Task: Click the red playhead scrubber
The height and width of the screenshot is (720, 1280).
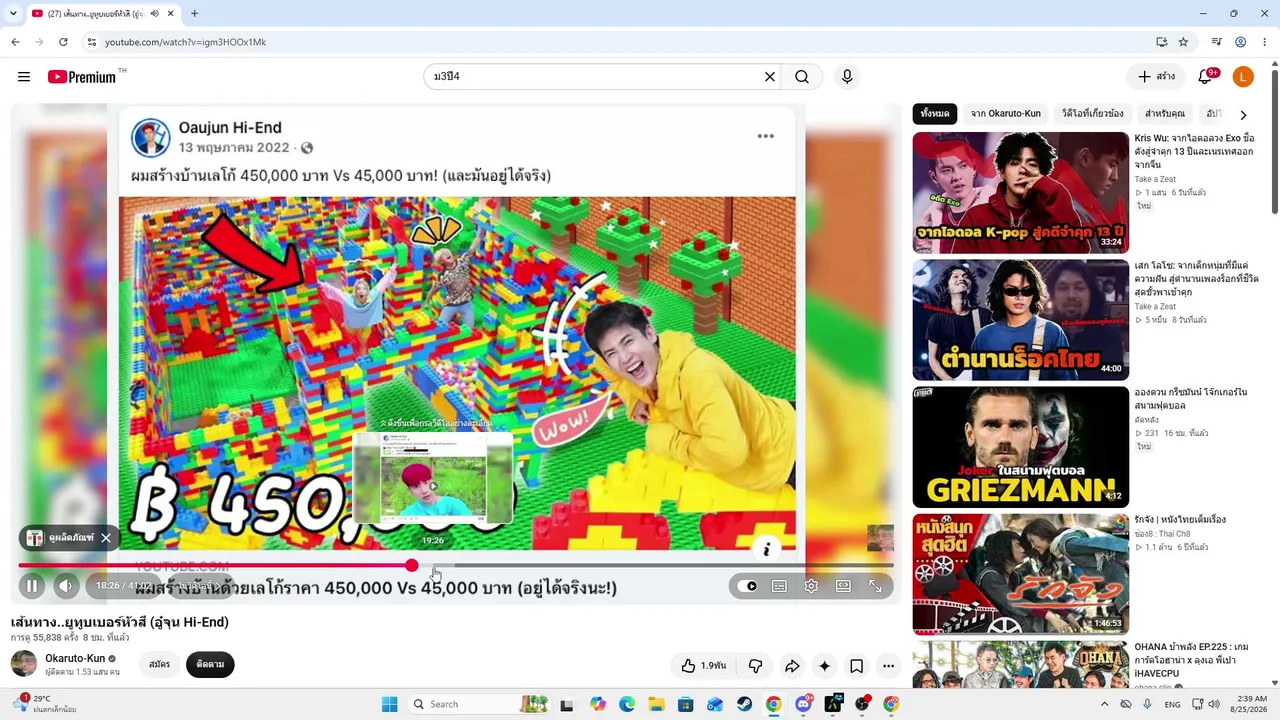Action: pos(412,566)
